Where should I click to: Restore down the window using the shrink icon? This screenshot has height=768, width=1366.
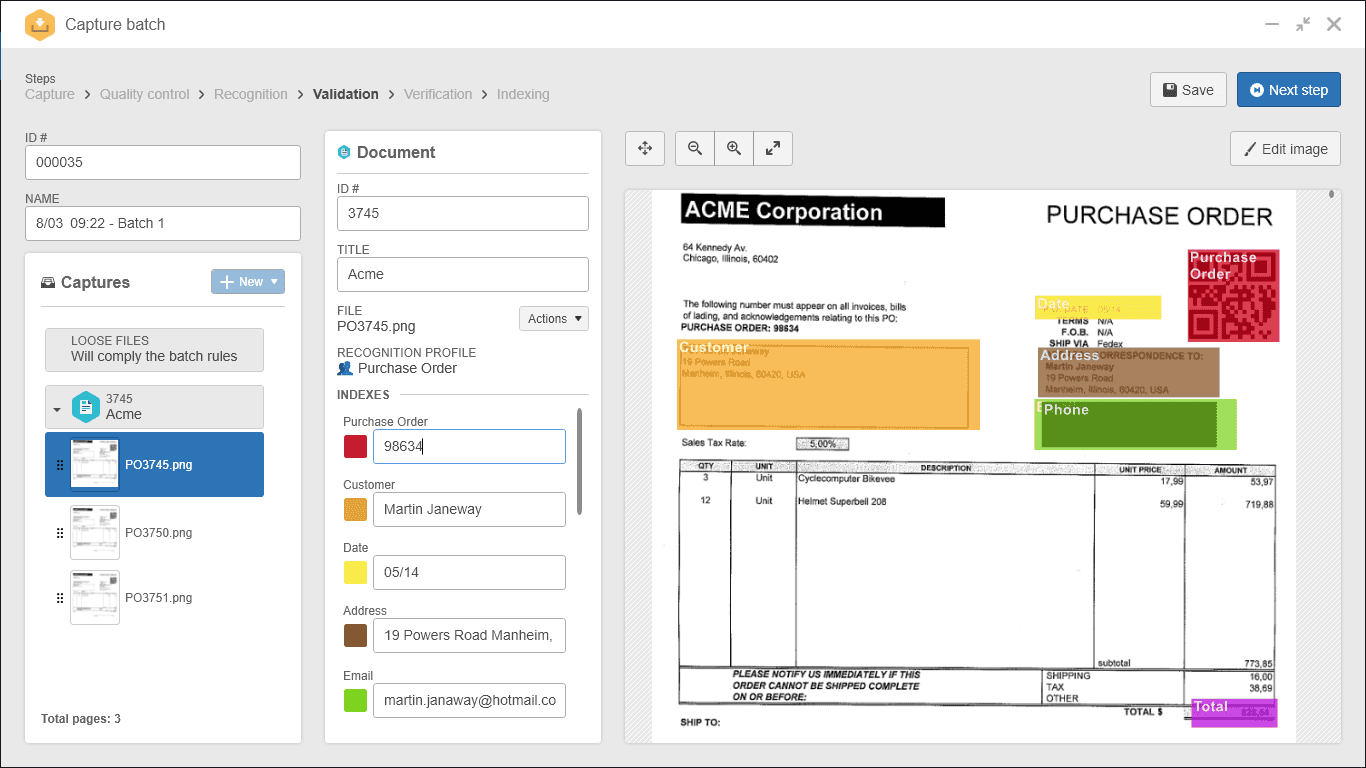click(x=1303, y=24)
